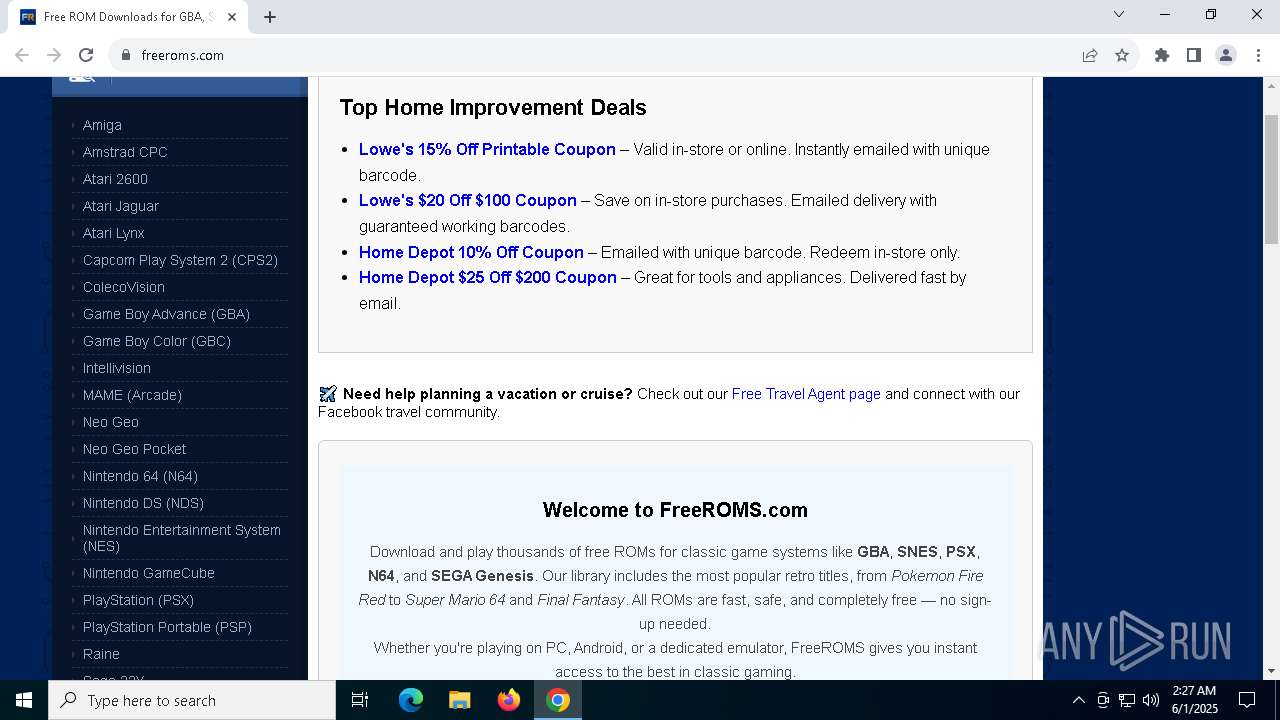Close the Free ROM Downloads tab

[x=233, y=17]
